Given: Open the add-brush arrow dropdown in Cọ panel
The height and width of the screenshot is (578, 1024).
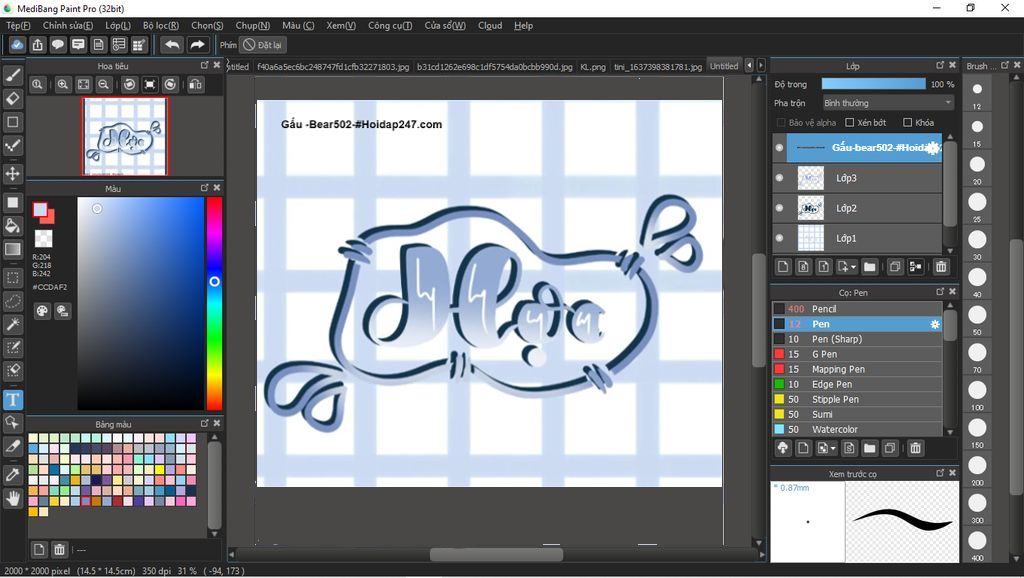Looking at the screenshot, I should click(826, 448).
